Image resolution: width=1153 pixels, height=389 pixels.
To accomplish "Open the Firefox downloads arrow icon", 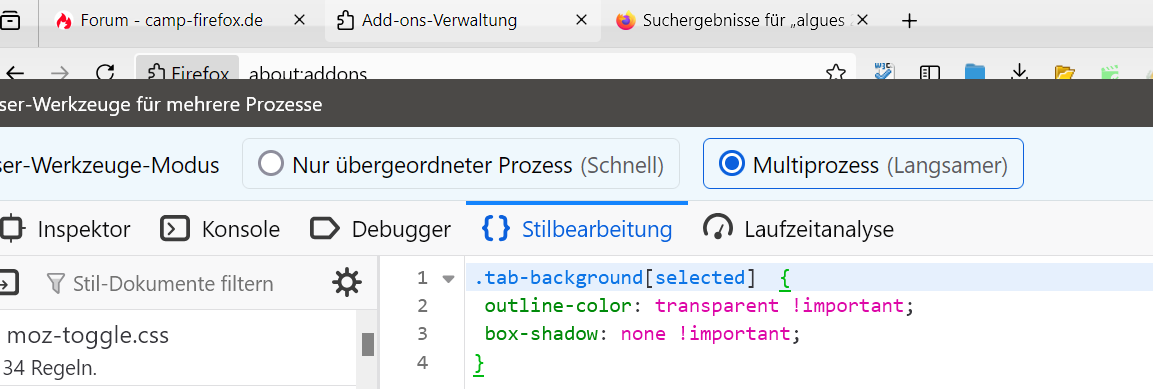I will 1019,72.
